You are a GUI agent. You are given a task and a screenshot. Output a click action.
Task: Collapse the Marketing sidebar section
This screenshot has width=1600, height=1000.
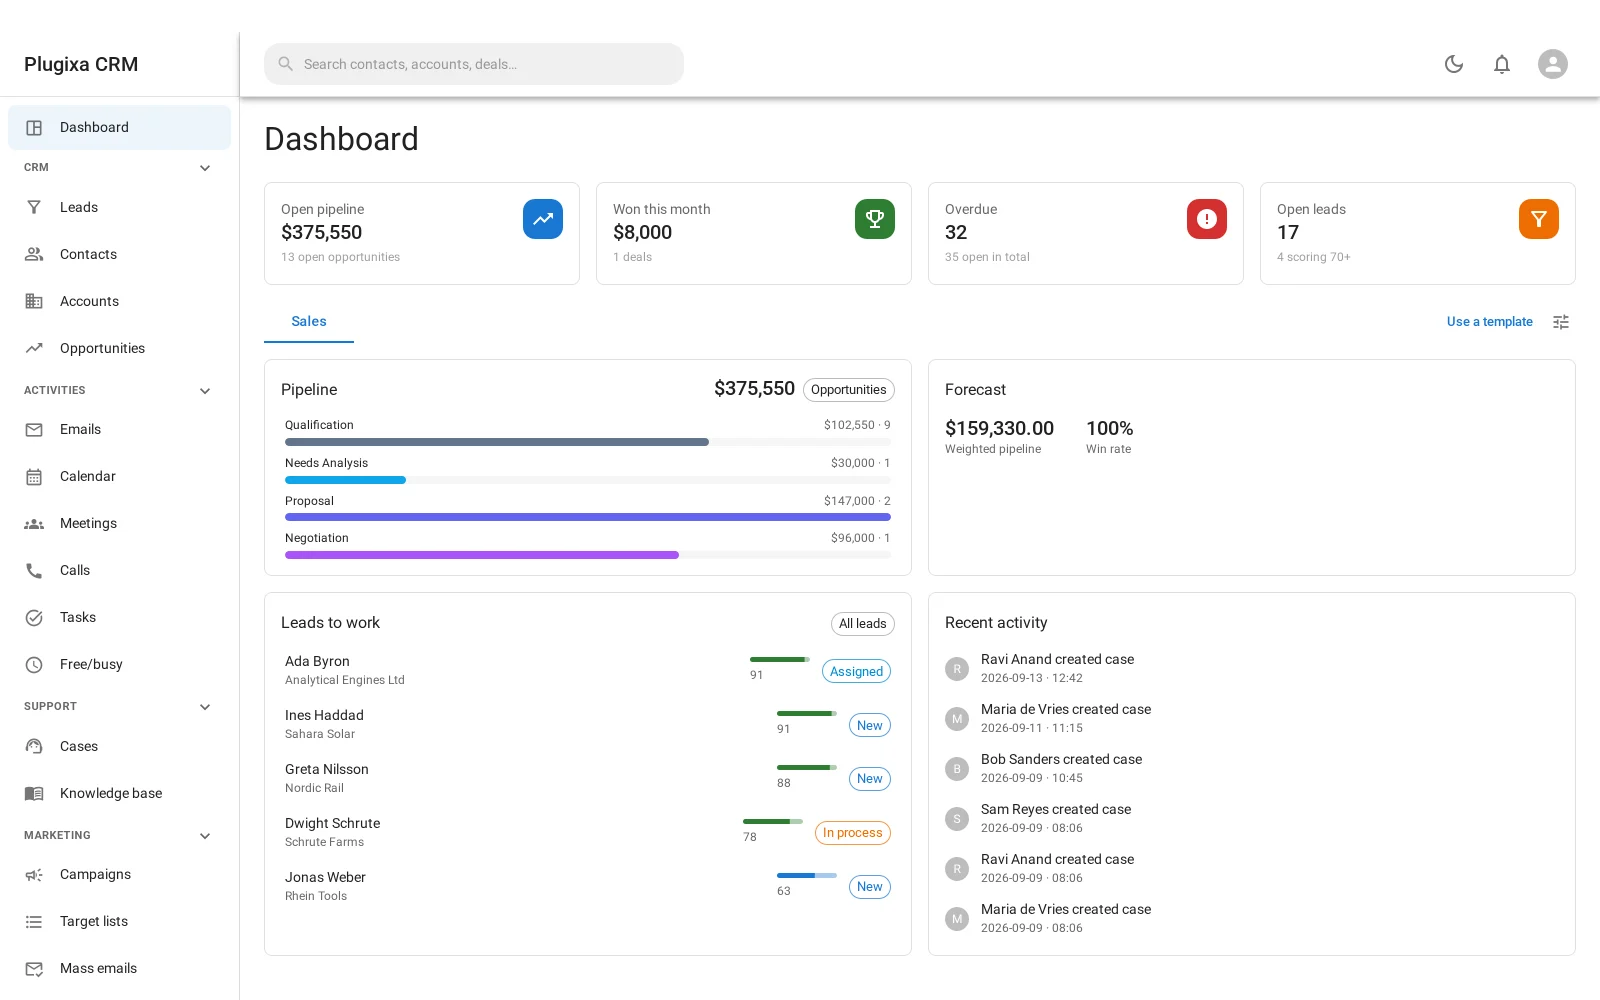205,836
